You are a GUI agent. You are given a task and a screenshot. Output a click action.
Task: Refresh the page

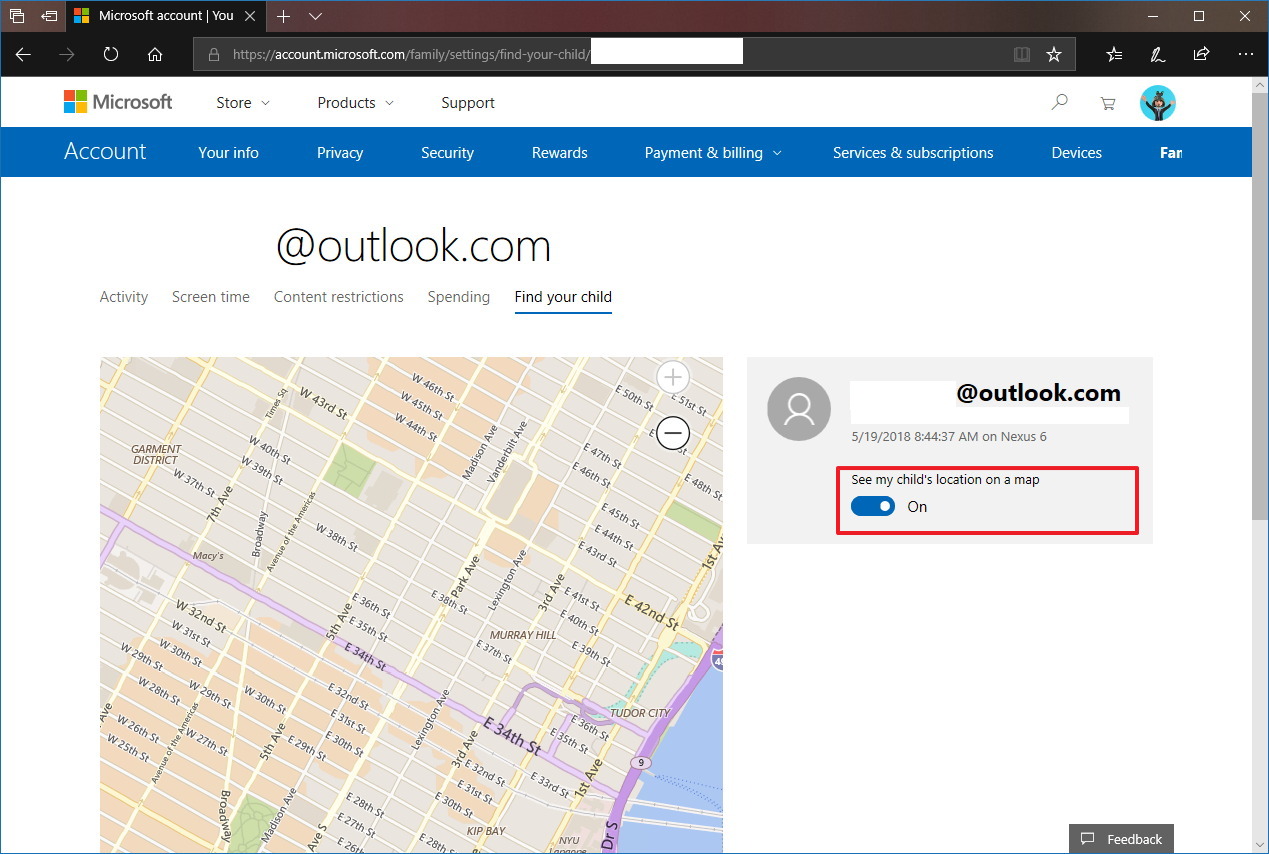[110, 54]
